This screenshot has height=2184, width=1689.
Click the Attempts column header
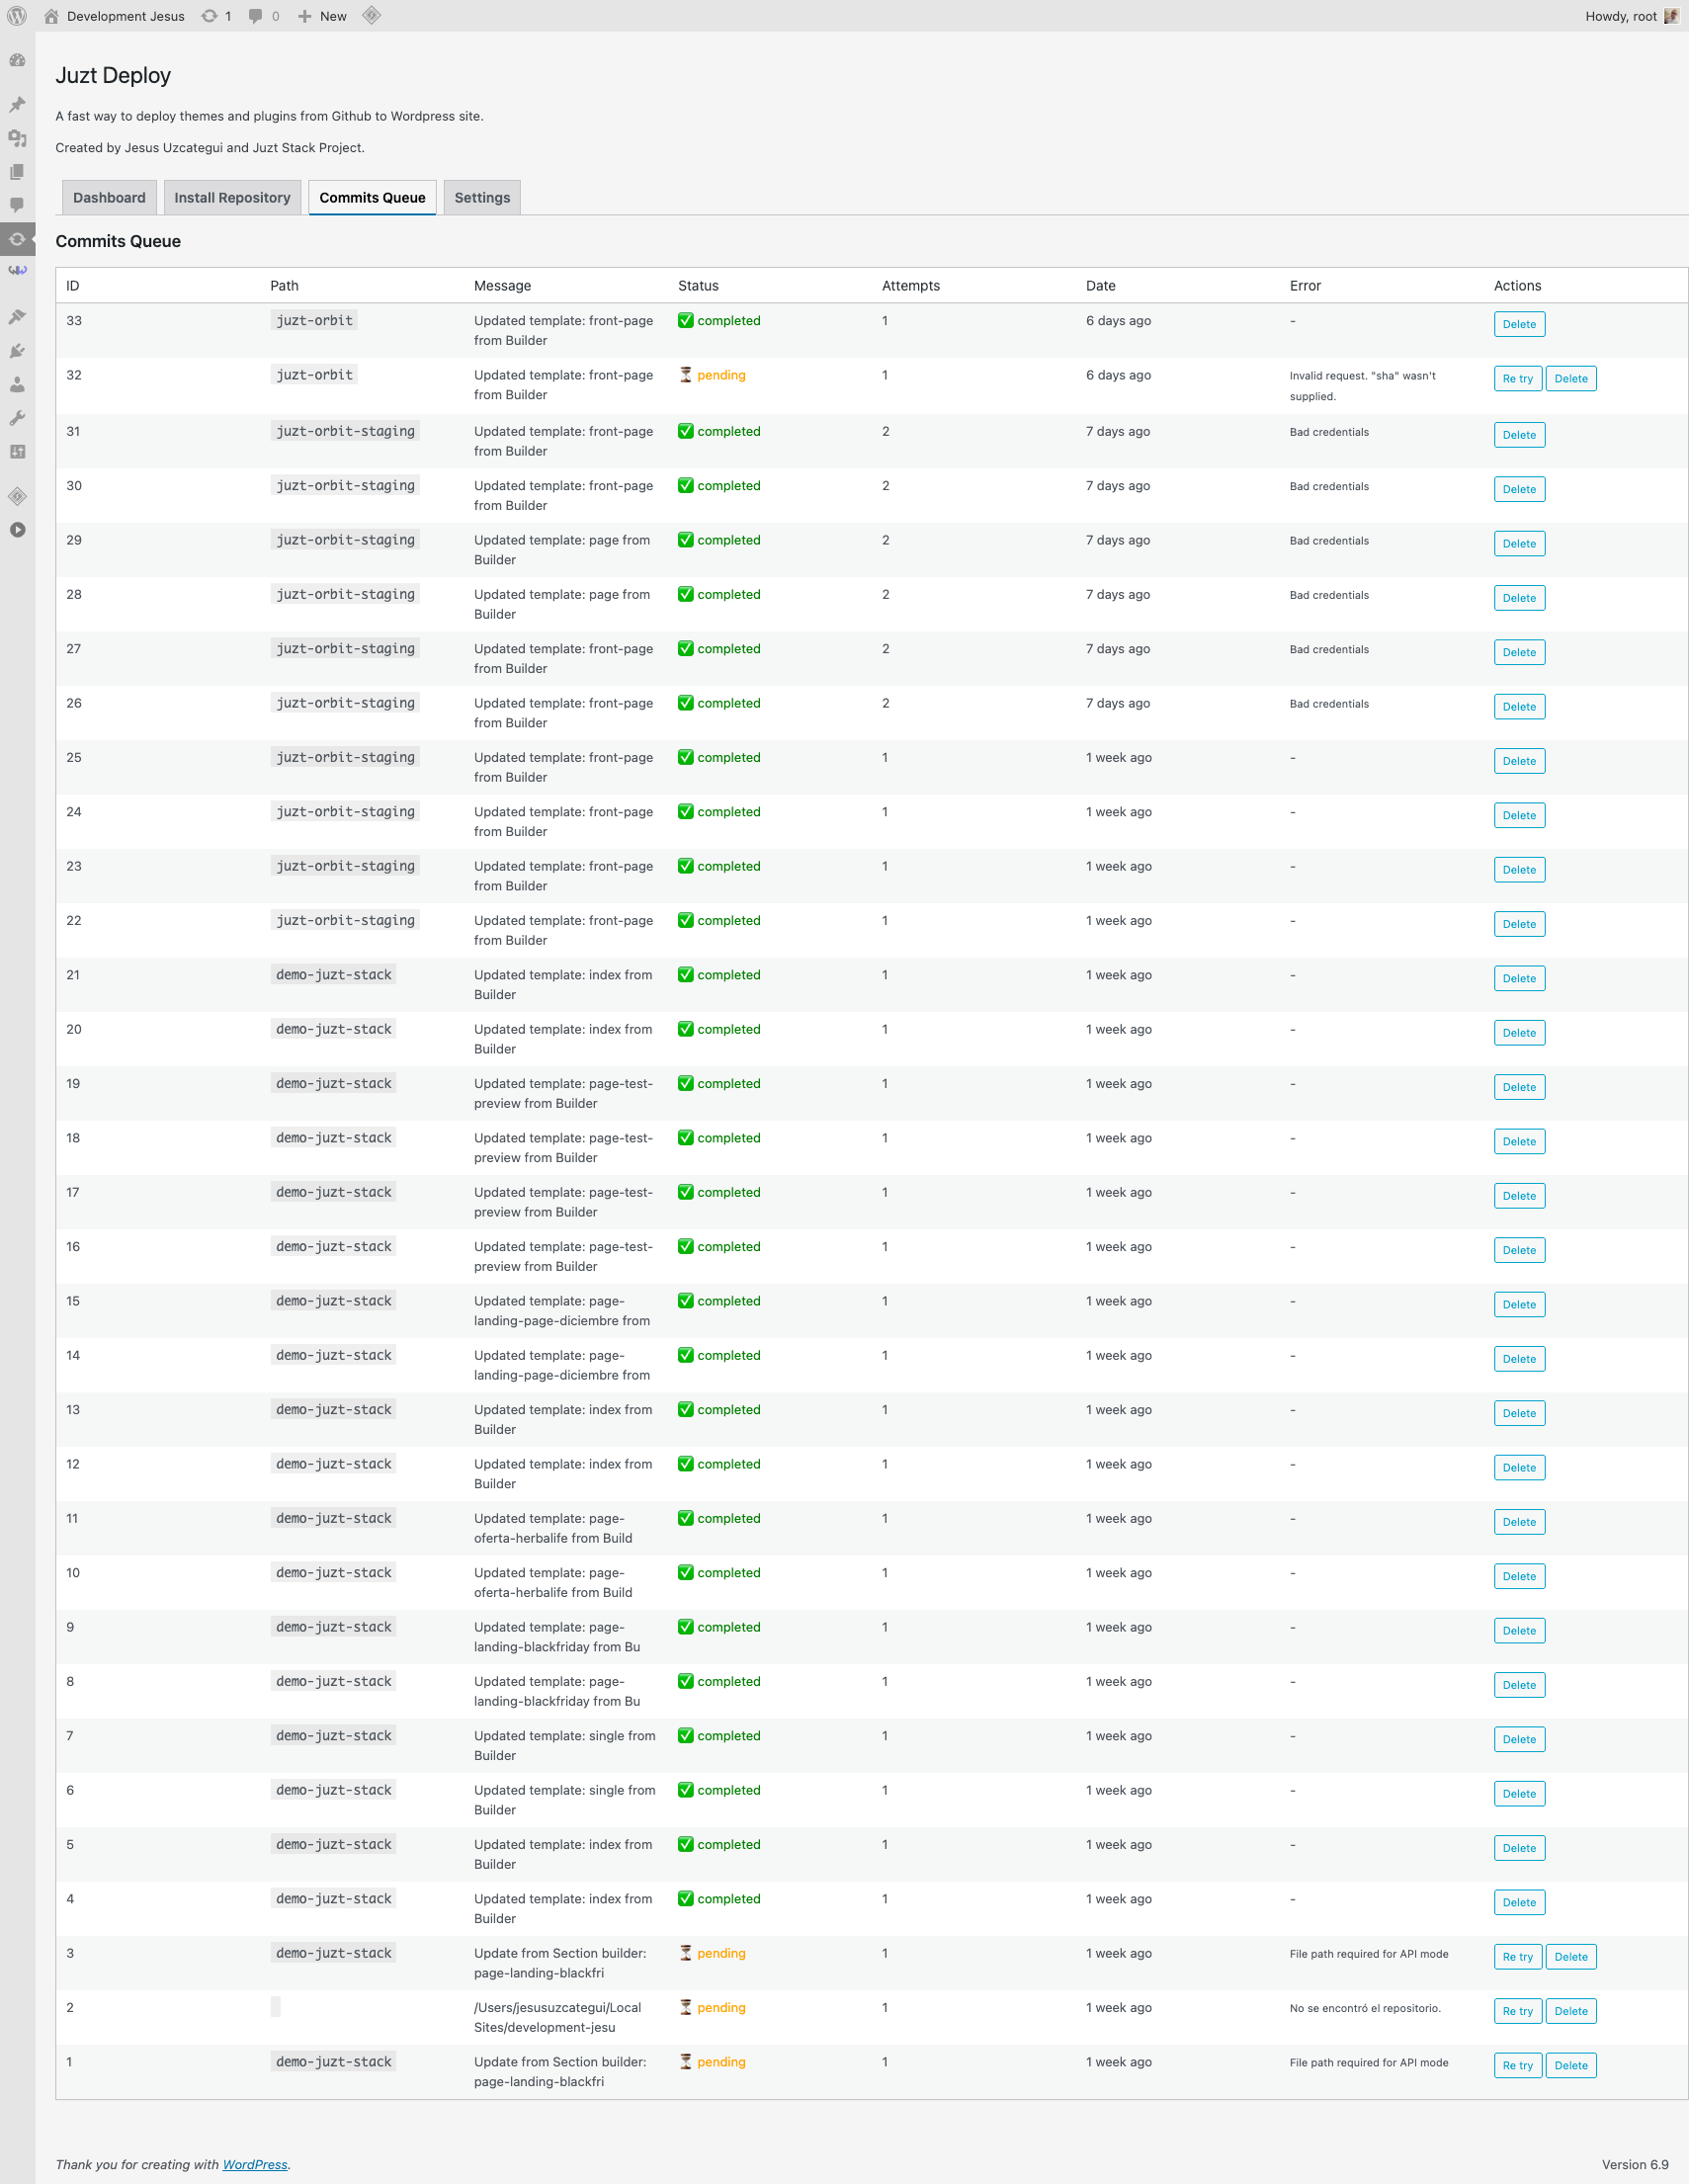910,285
